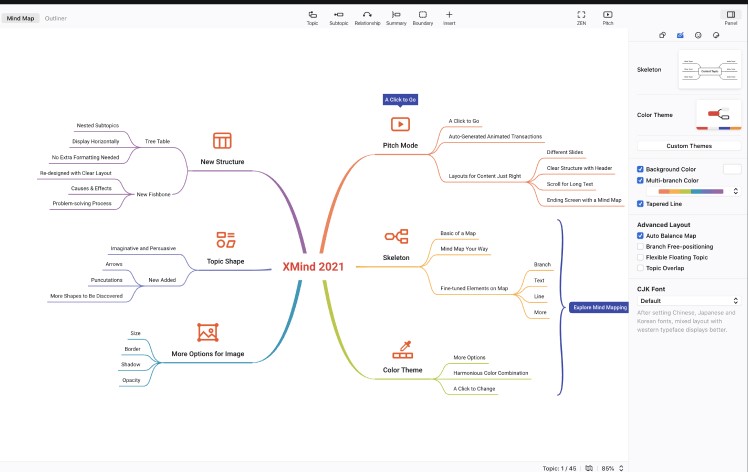Open the Style panel icon
Image resolution: width=748 pixels, height=472 pixels.
662,35
